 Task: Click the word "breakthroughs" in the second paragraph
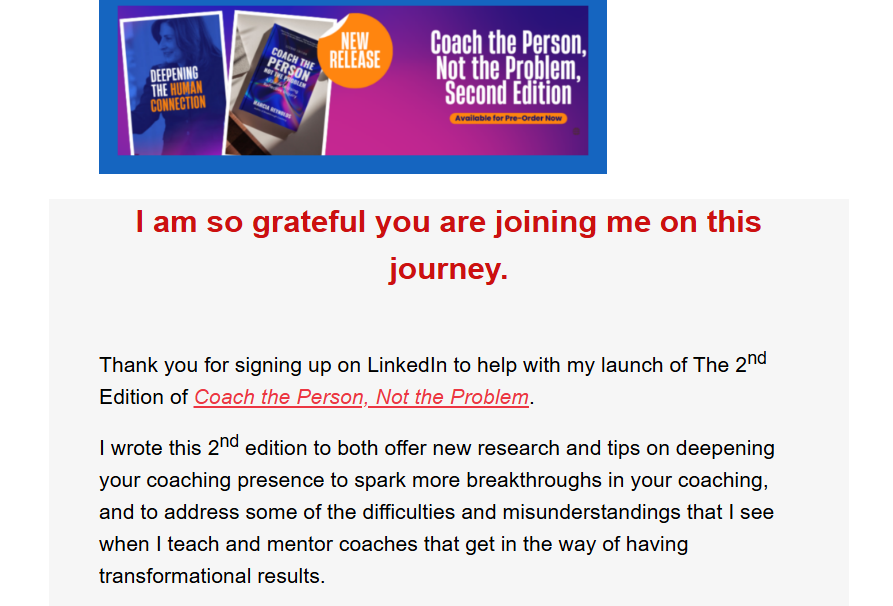527,480
